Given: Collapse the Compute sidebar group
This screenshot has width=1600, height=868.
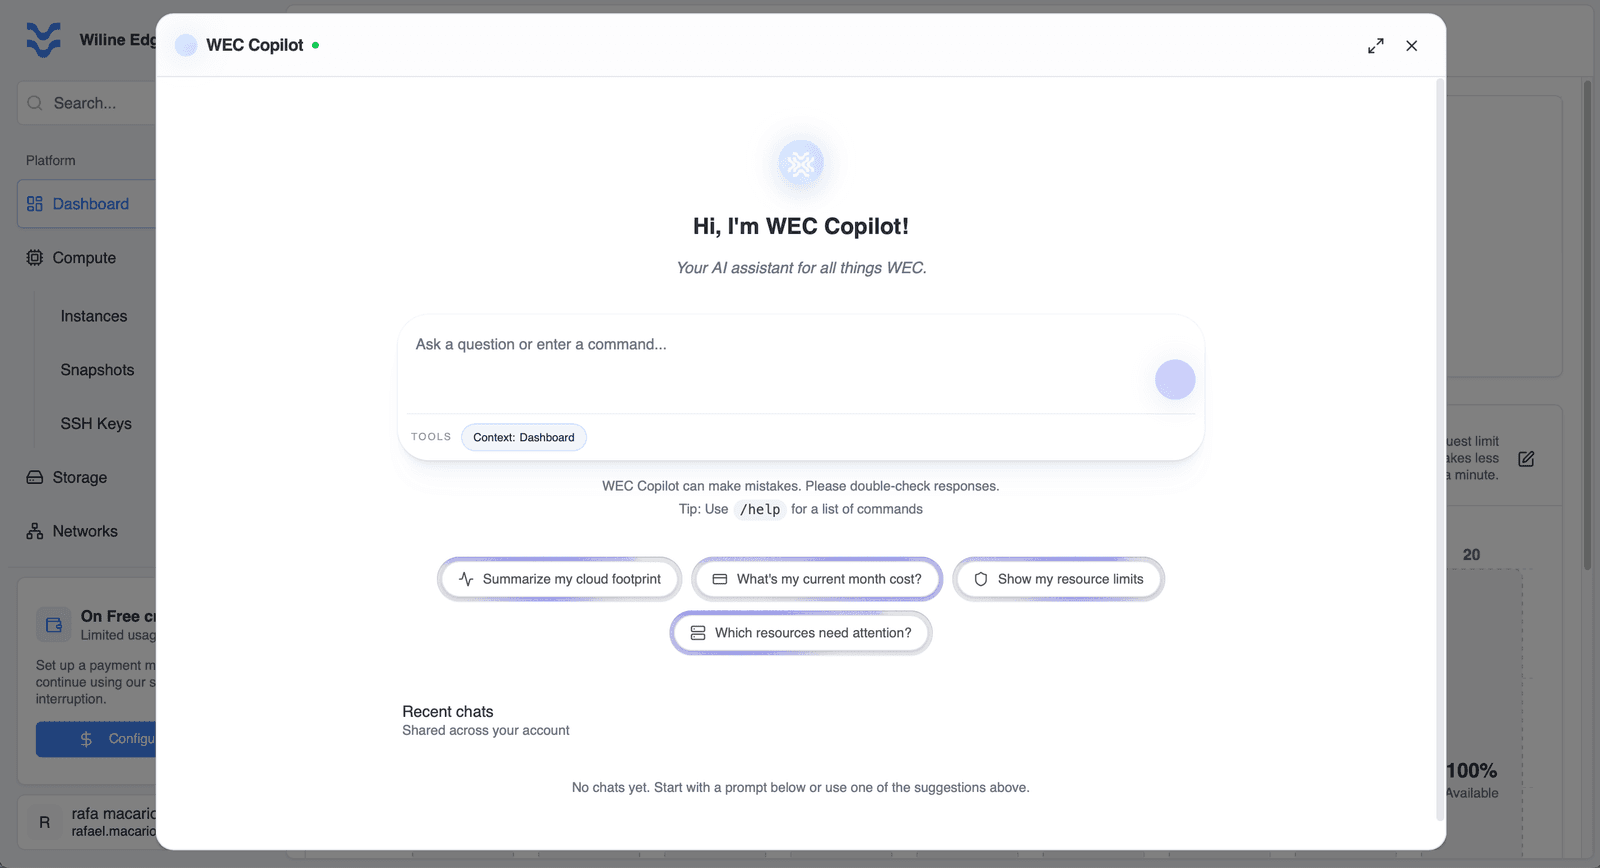Looking at the screenshot, I should (x=86, y=258).
